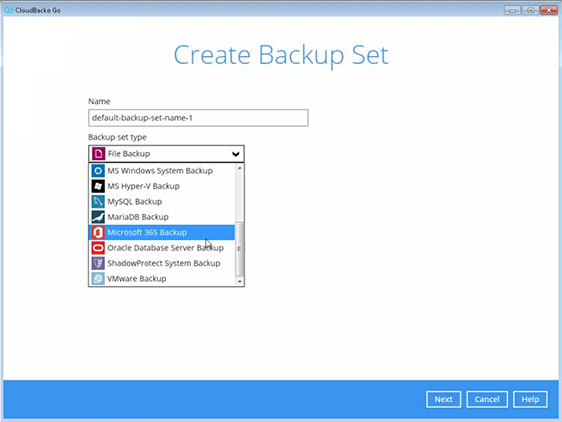Image resolution: width=562 pixels, height=422 pixels.
Task: Maximize the CloudBacko Go window
Action: [530, 10]
